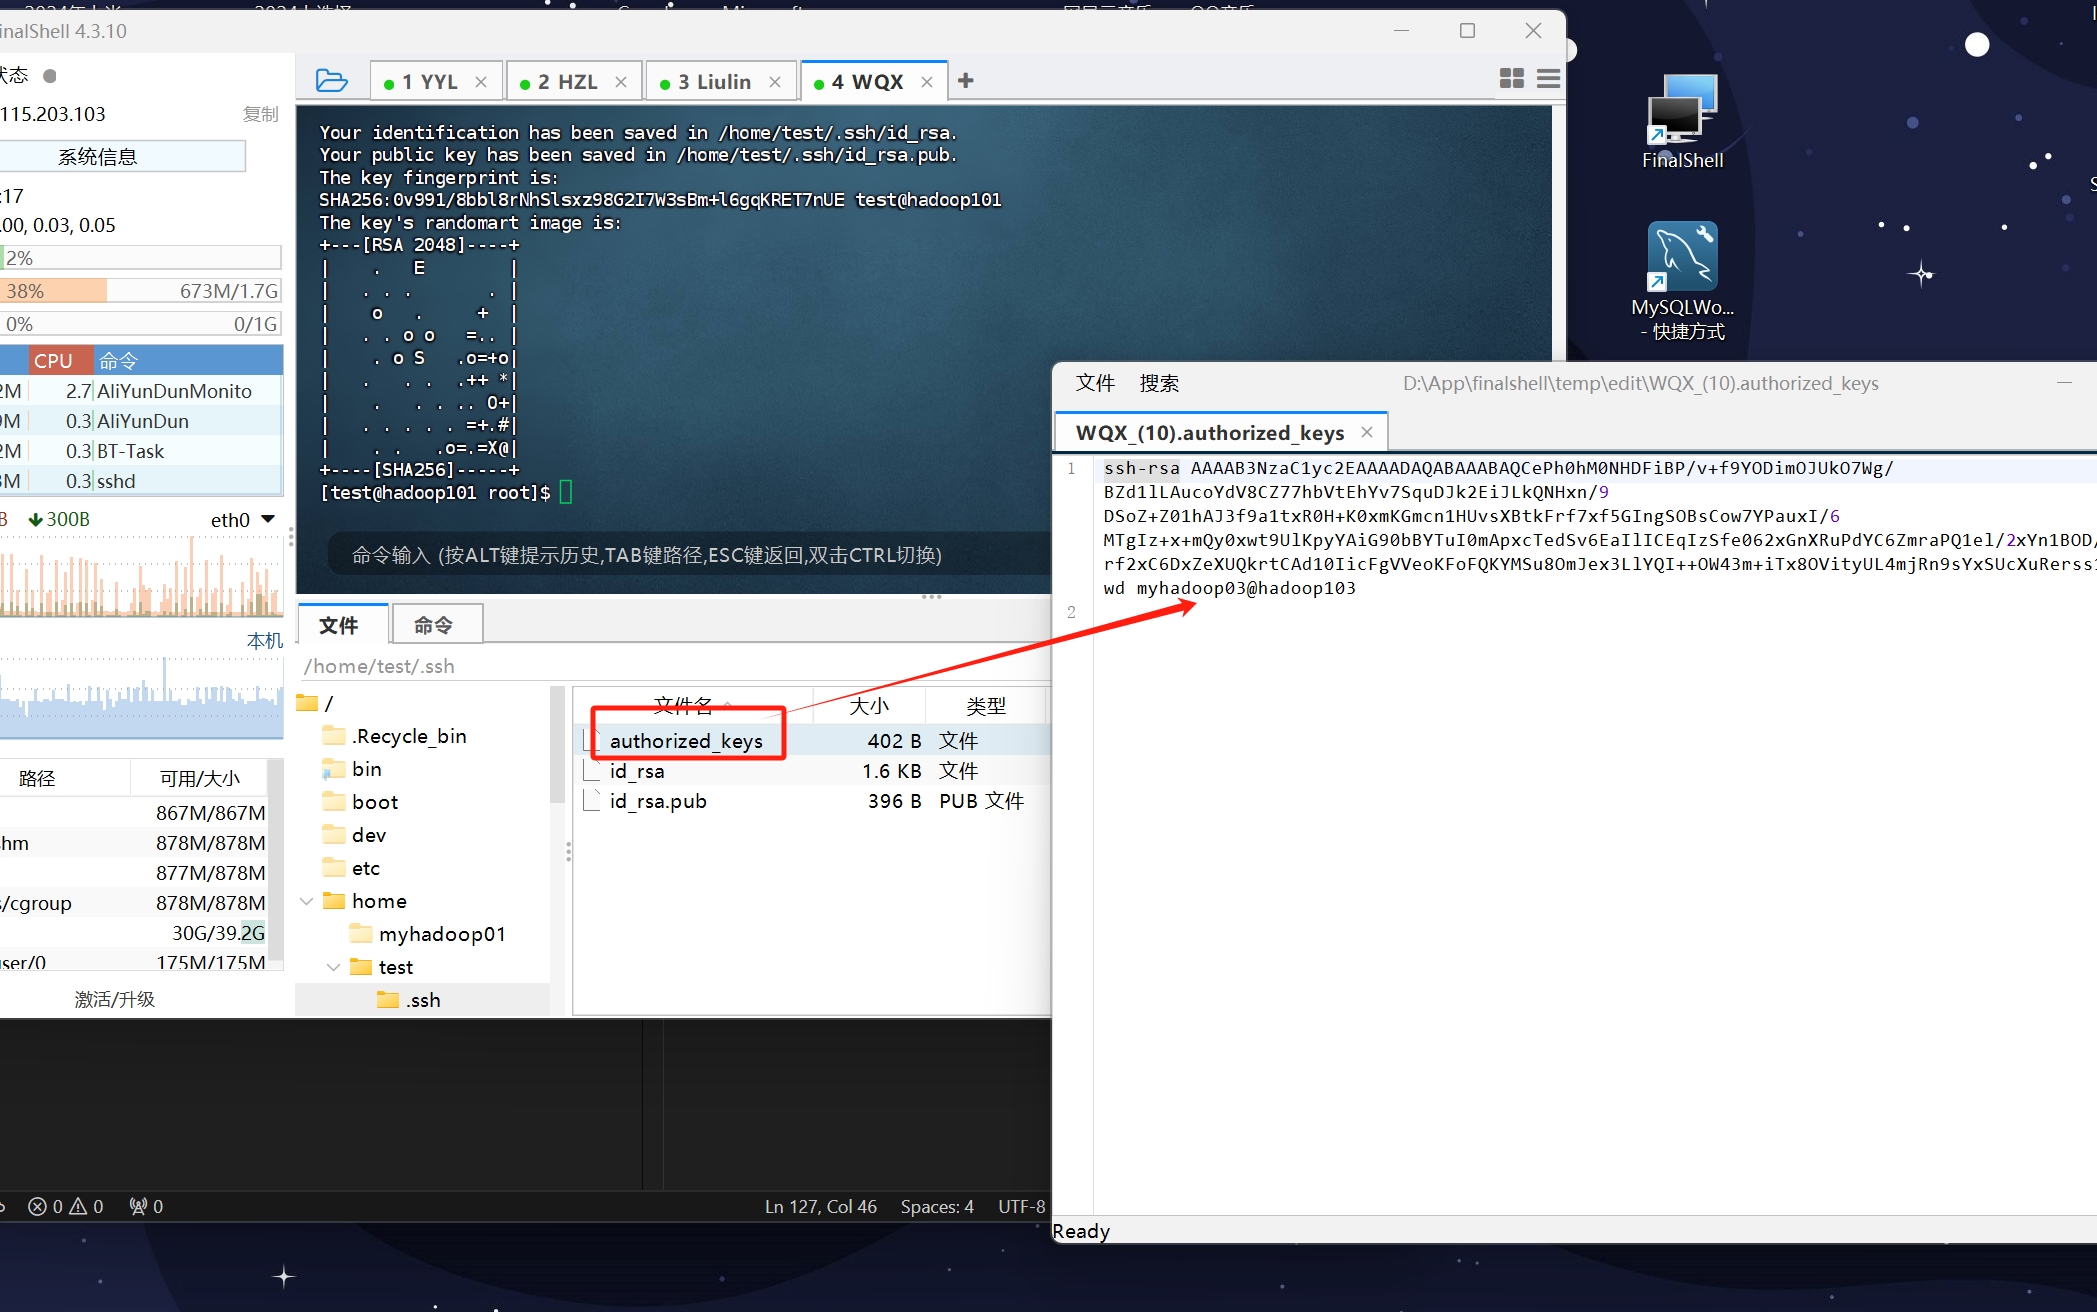Switch to grid layout view icon
This screenshot has height=1312, width=2097.
[1511, 78]
